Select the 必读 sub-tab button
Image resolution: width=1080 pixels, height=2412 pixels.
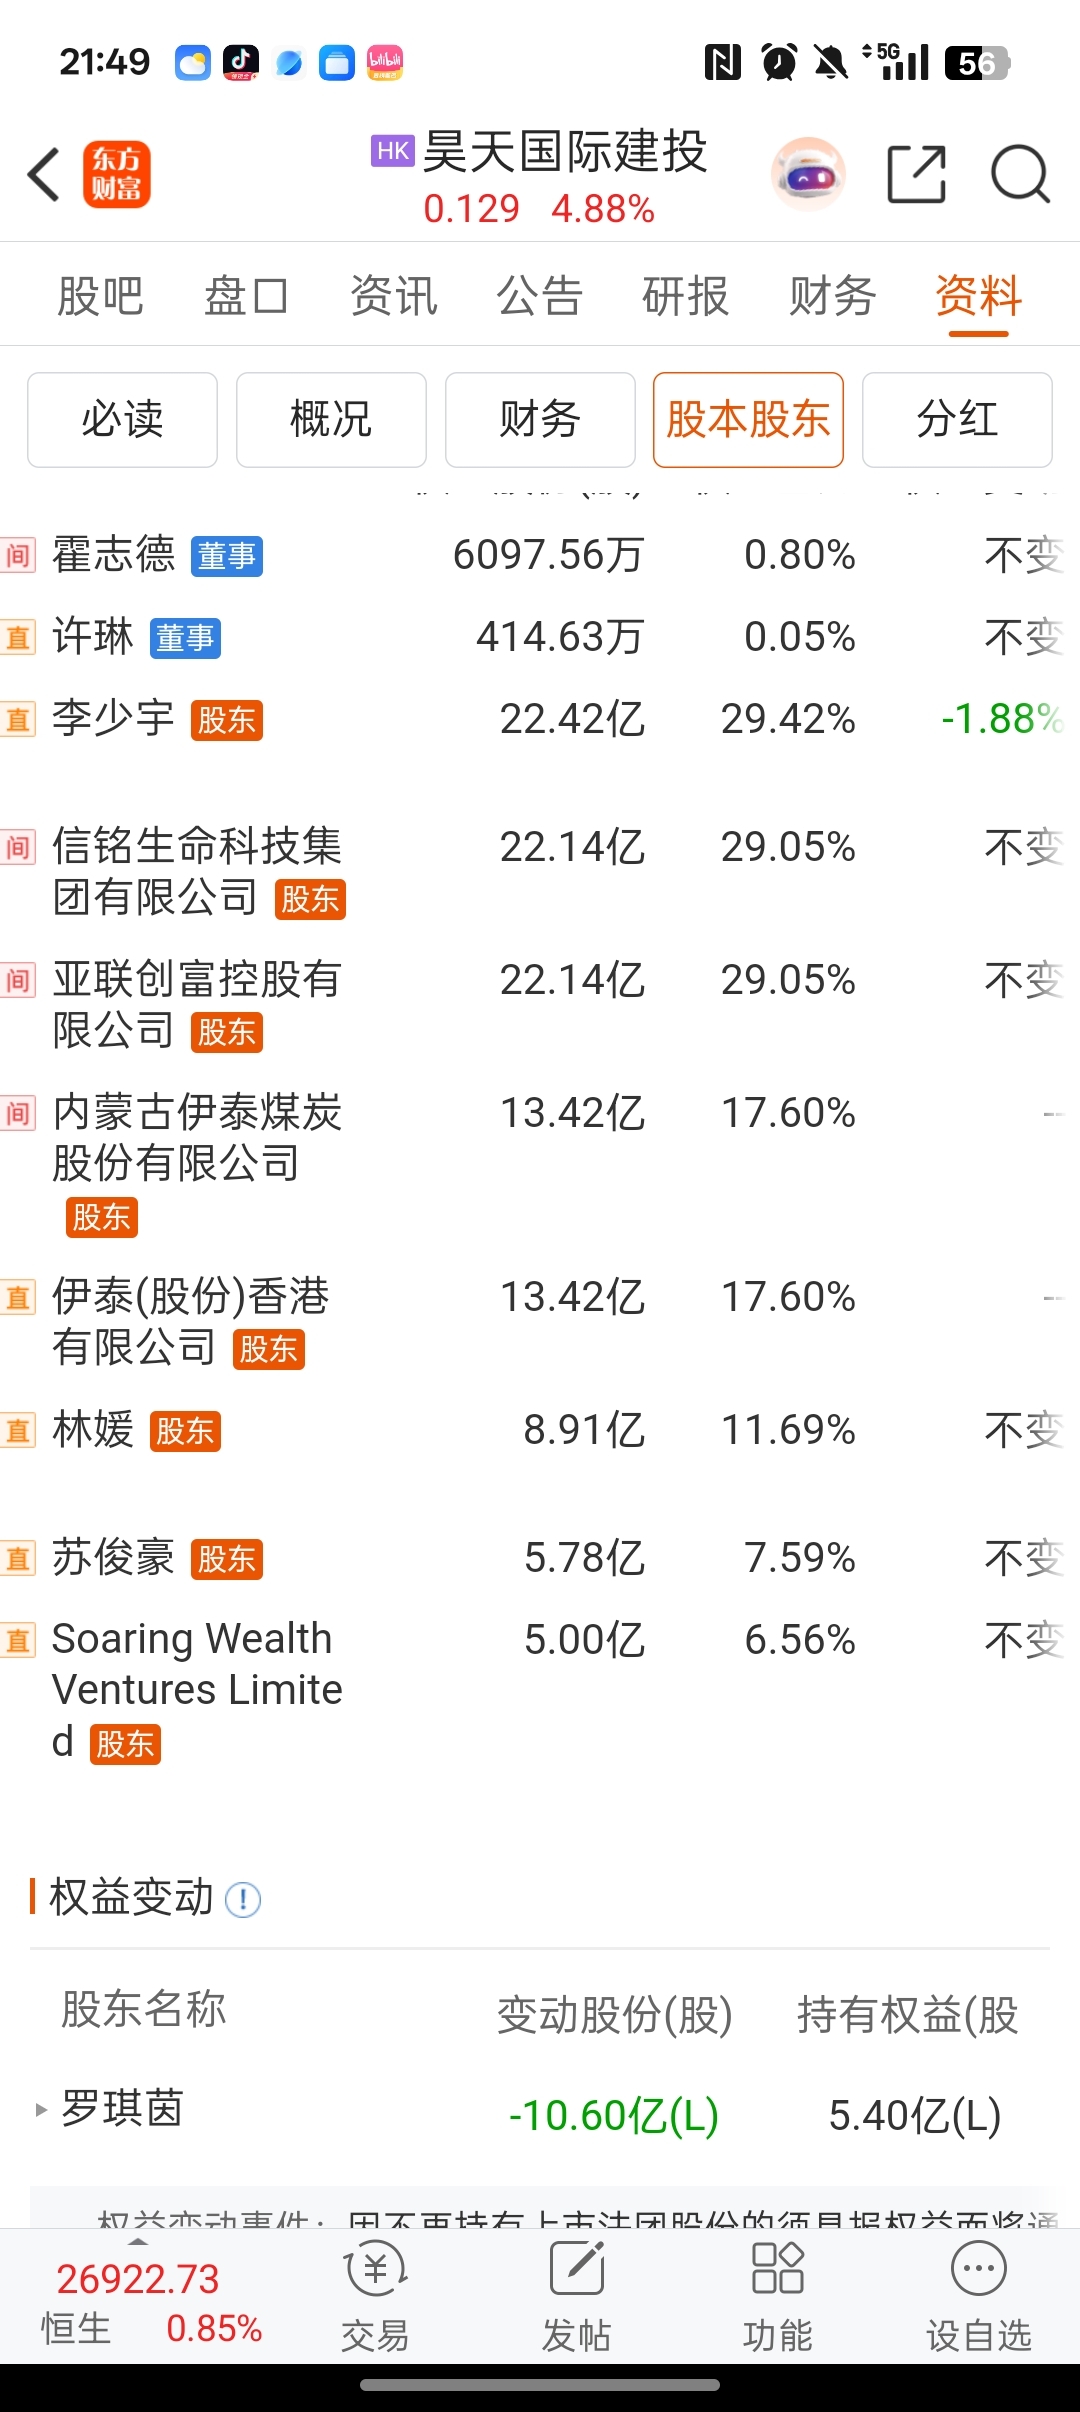122,420
